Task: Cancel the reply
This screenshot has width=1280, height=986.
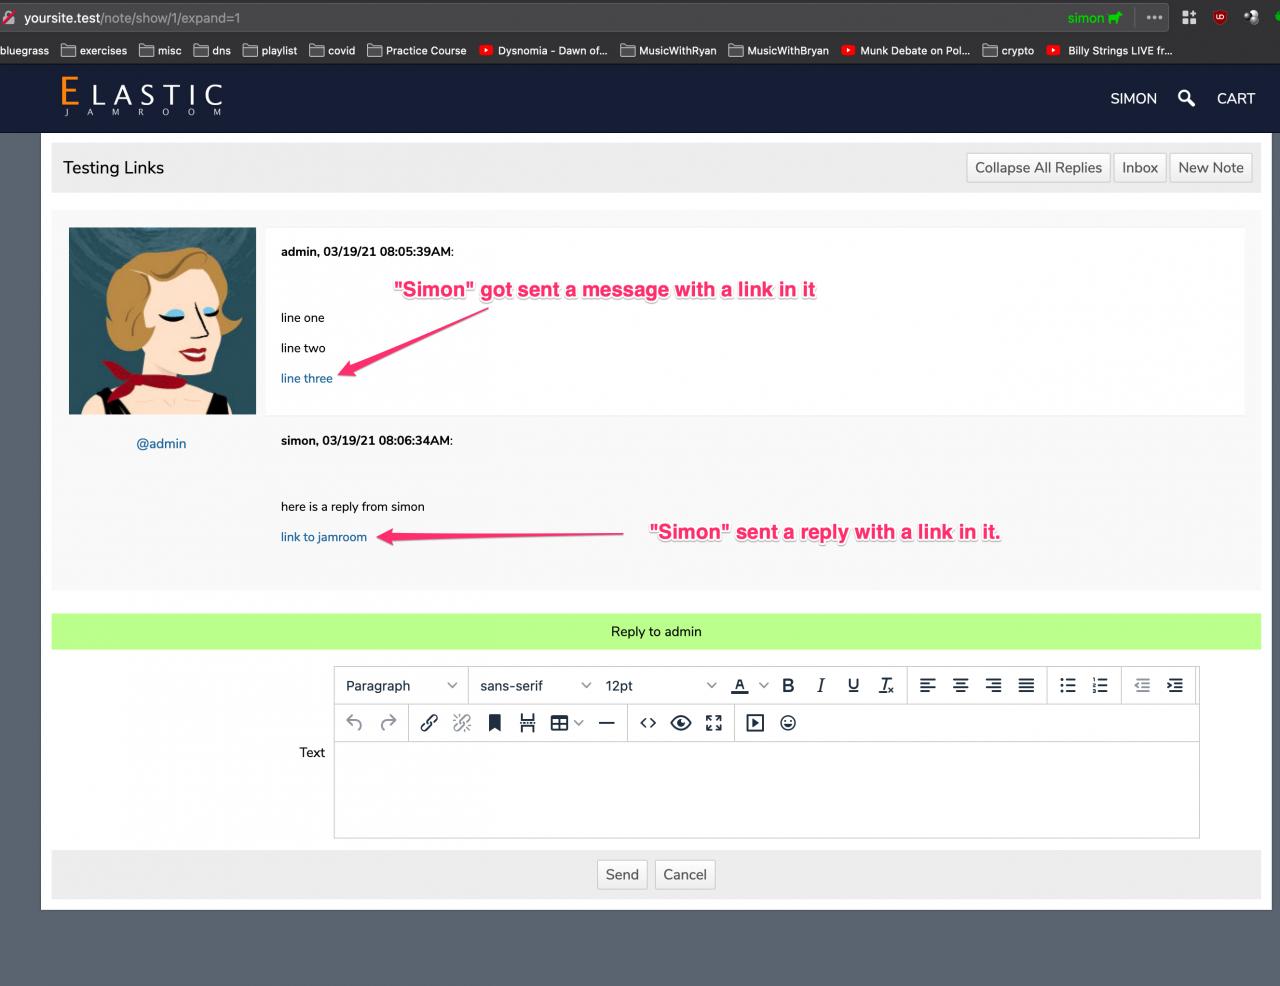Action: click(685, 875)
